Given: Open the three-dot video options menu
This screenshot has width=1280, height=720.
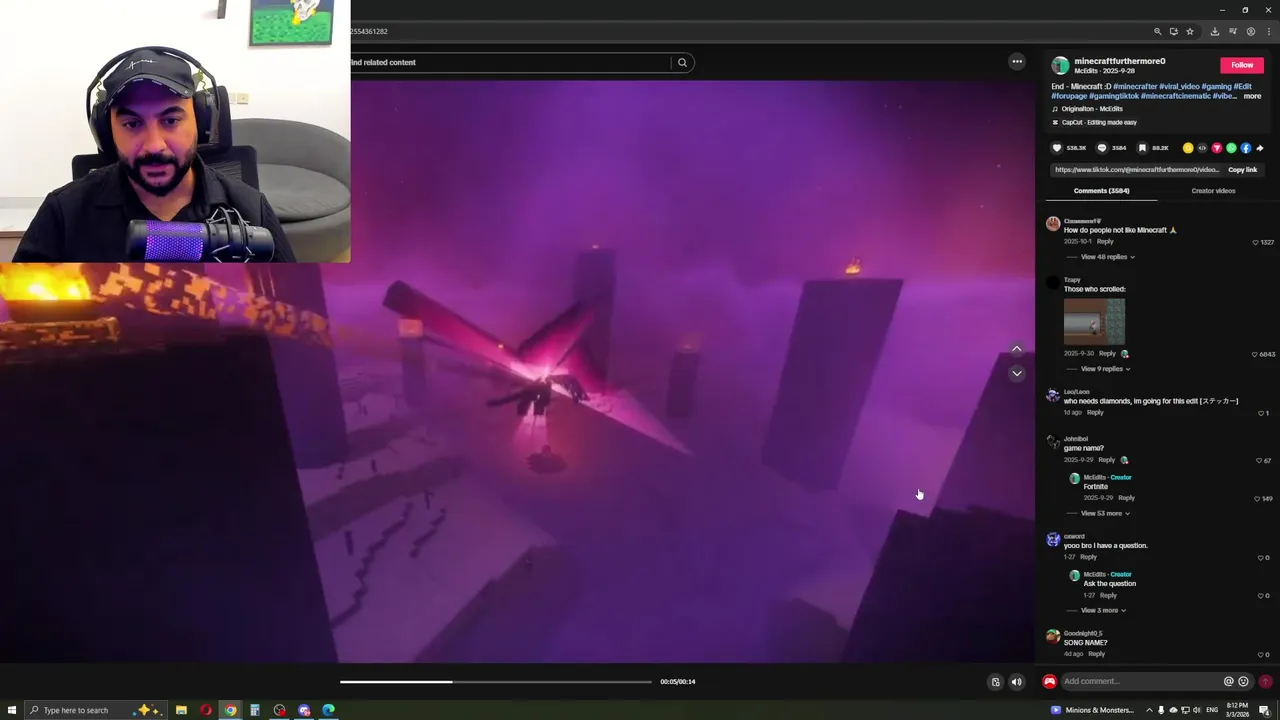Looking at the screenshot, I should click(x=1017, y=62).
